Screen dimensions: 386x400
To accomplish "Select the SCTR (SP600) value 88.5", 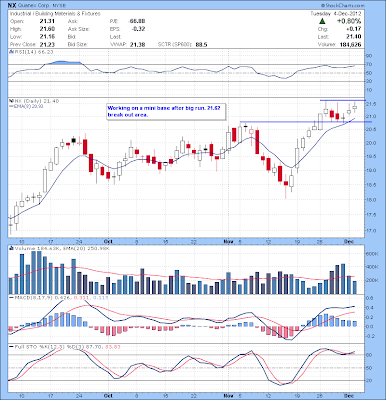I will tap(202, 44).
